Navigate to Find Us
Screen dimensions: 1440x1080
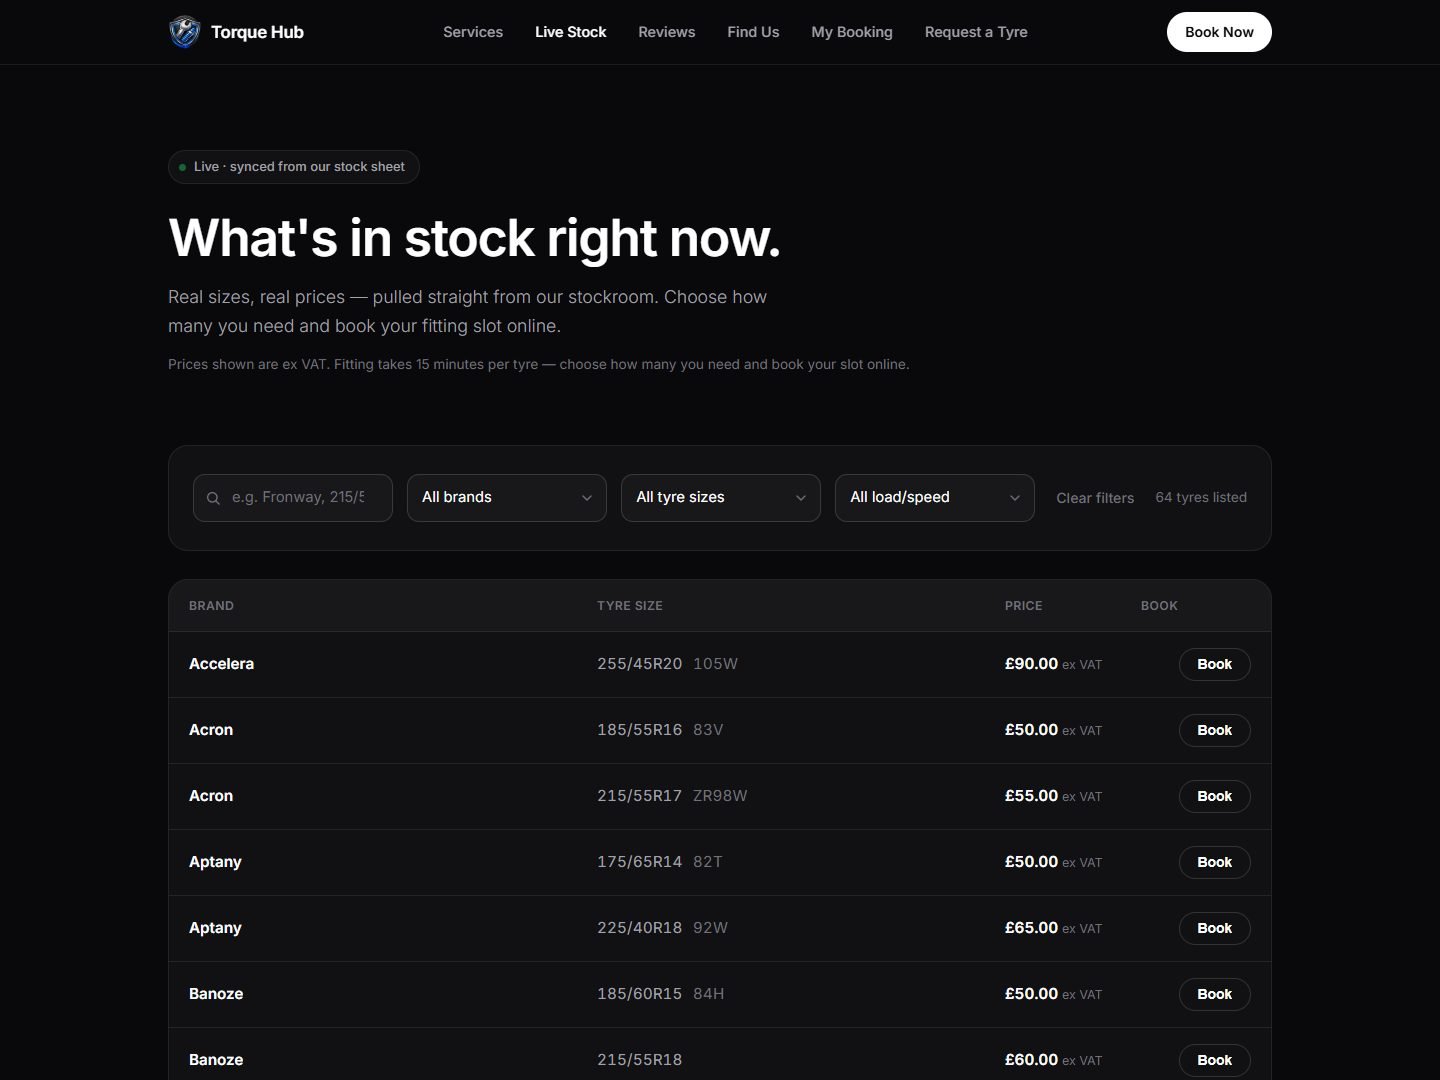[x=753, y=32]
